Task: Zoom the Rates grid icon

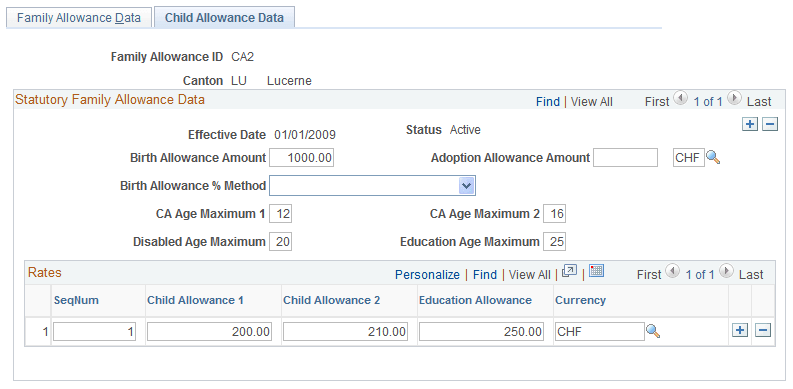Action: coord(569,271)
